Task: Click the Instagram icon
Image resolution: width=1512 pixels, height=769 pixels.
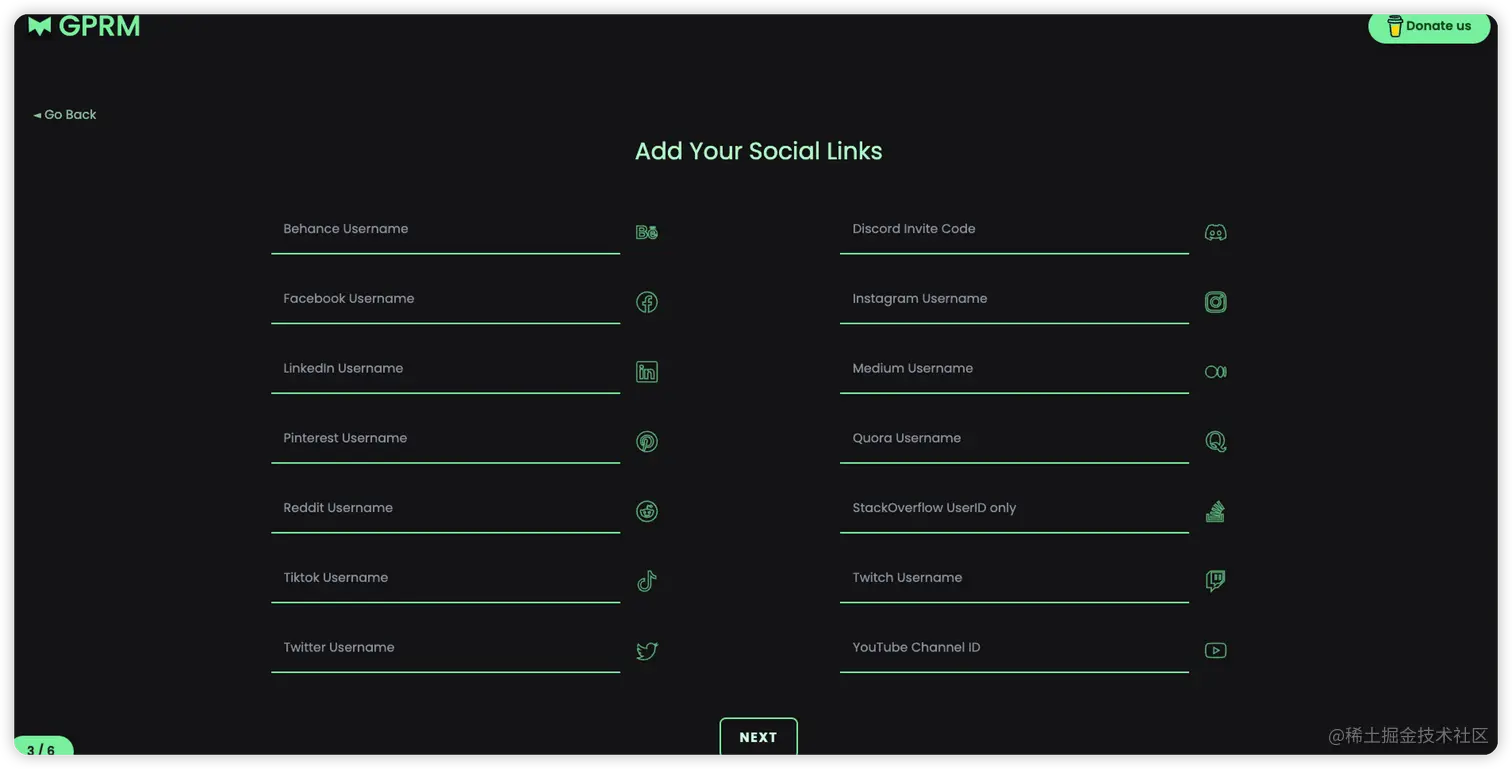Action: pyautogui.click(x=1215, y=302)
